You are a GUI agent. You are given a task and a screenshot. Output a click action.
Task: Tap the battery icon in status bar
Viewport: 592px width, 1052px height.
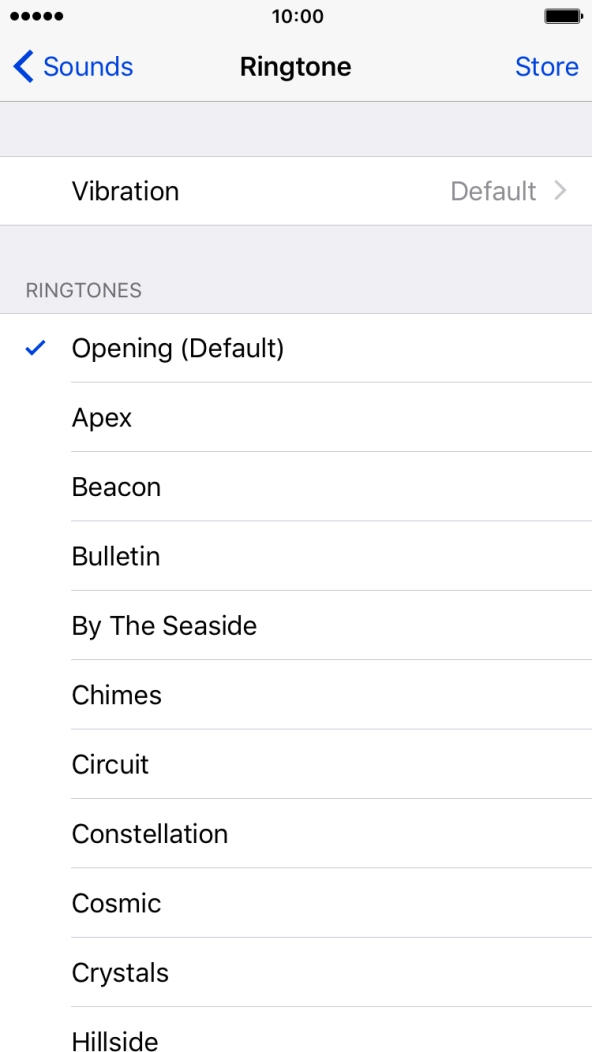tap(565, 16)
